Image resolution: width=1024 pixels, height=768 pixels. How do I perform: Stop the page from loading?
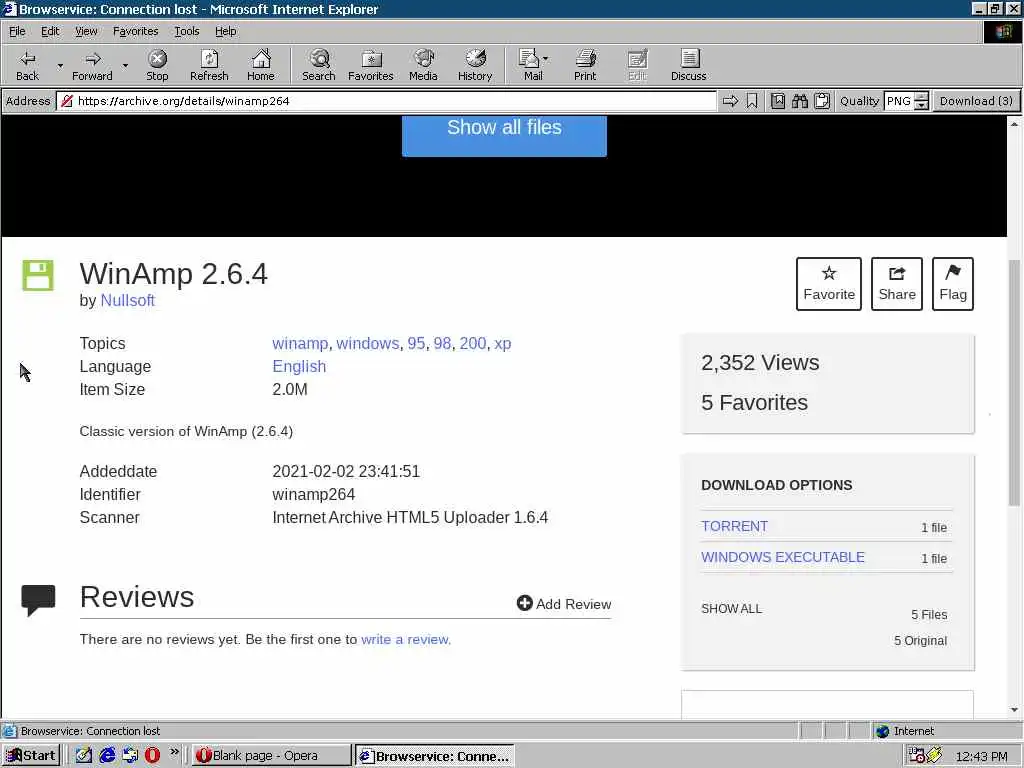coord(157,65)
